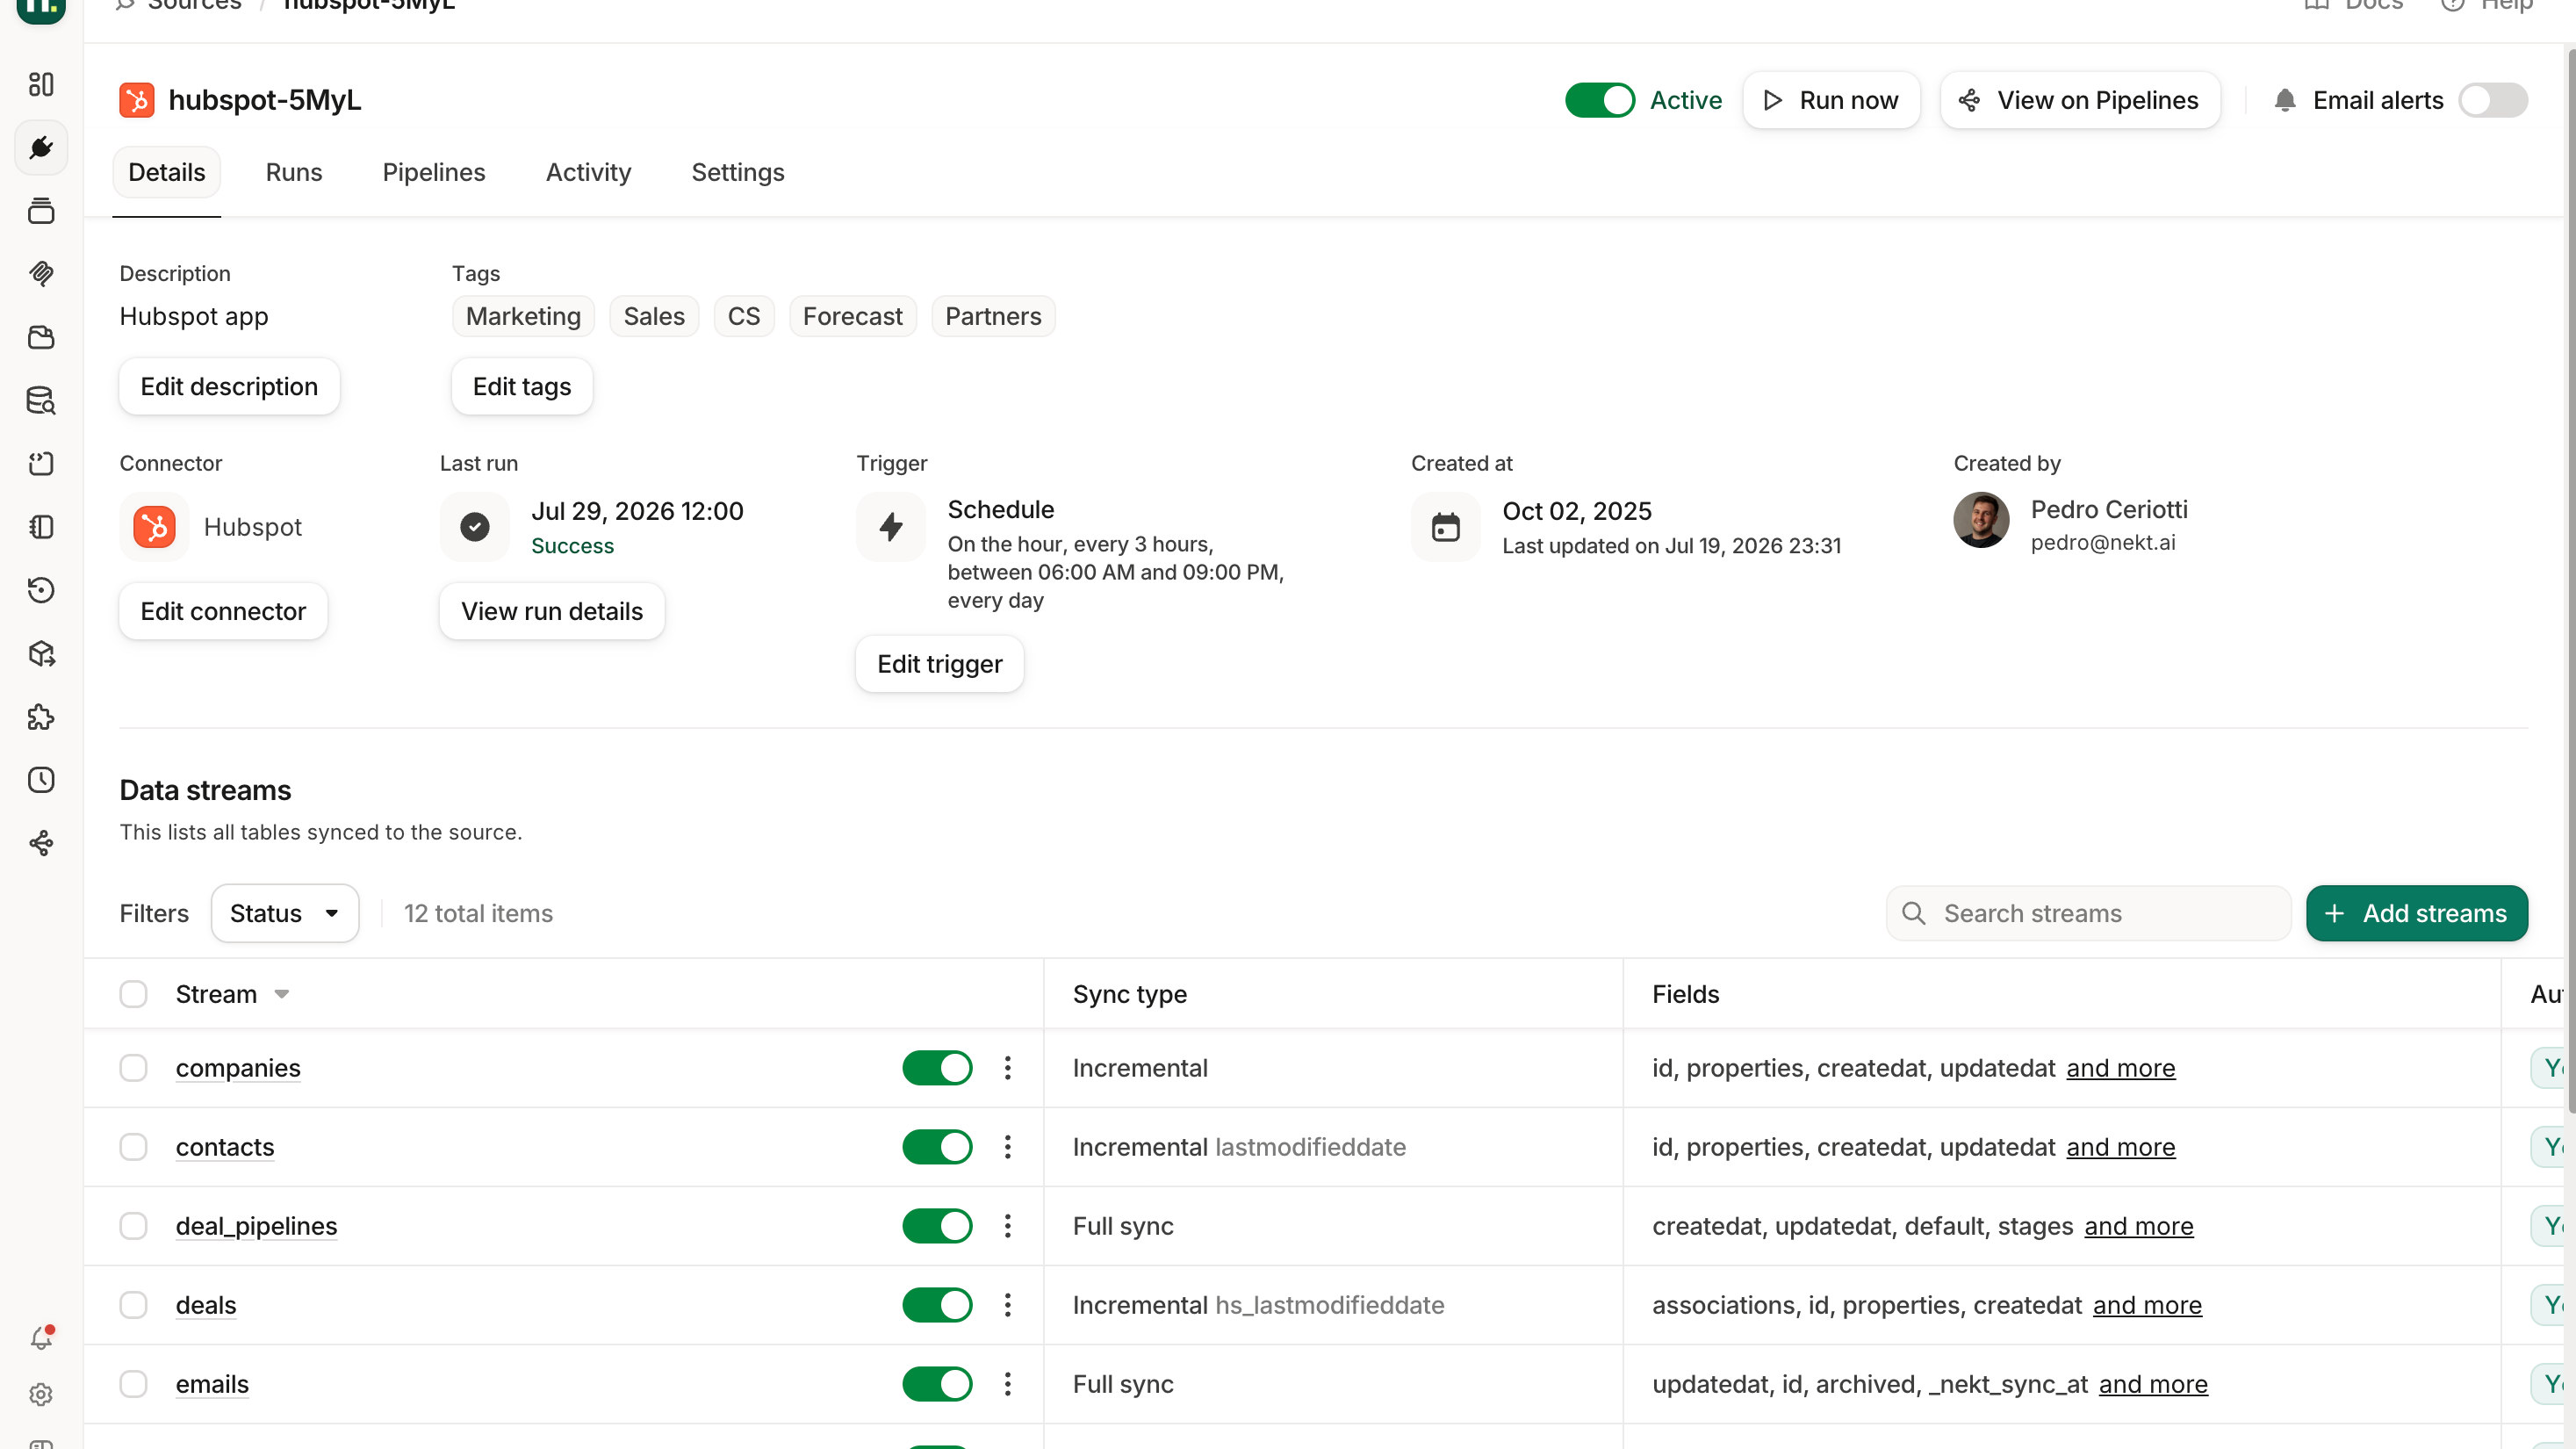Switch to the Runs tab
Viewport: 2576px width, 1449px height.
click(x=294, y=172)
